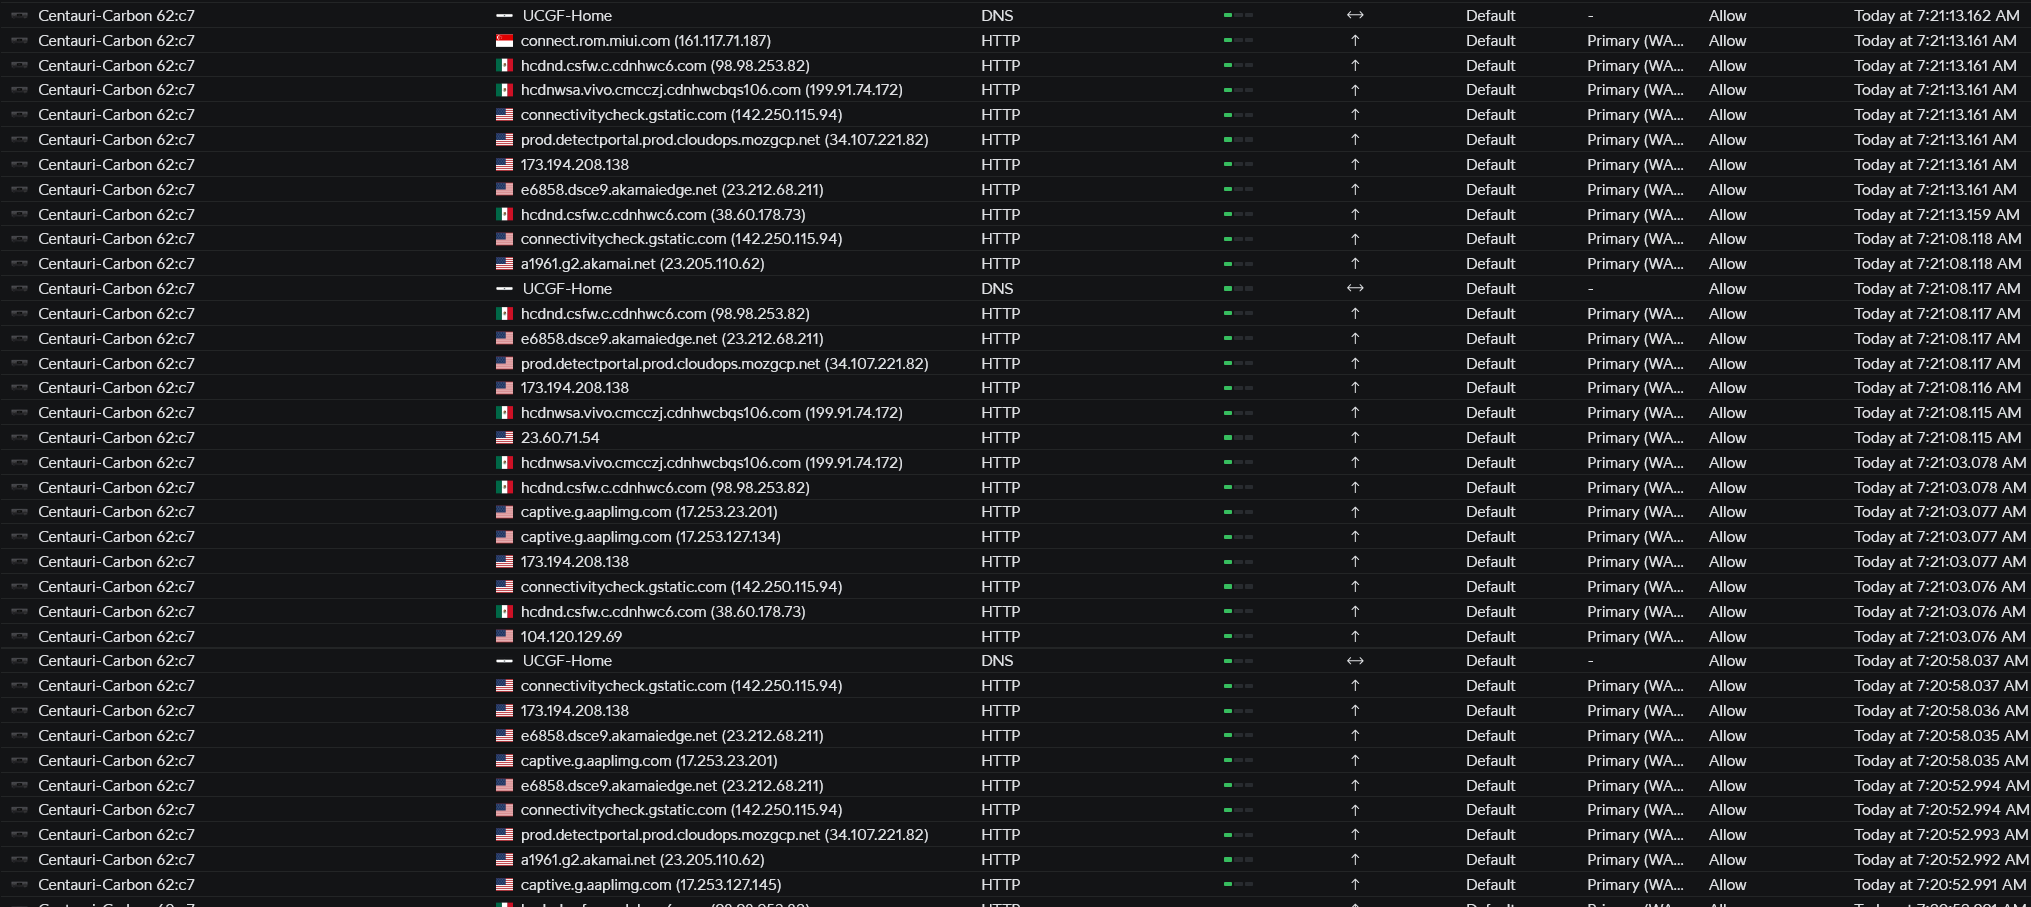Click HTTP in the 104.120.129.69 row

(x=1000, y=637)
